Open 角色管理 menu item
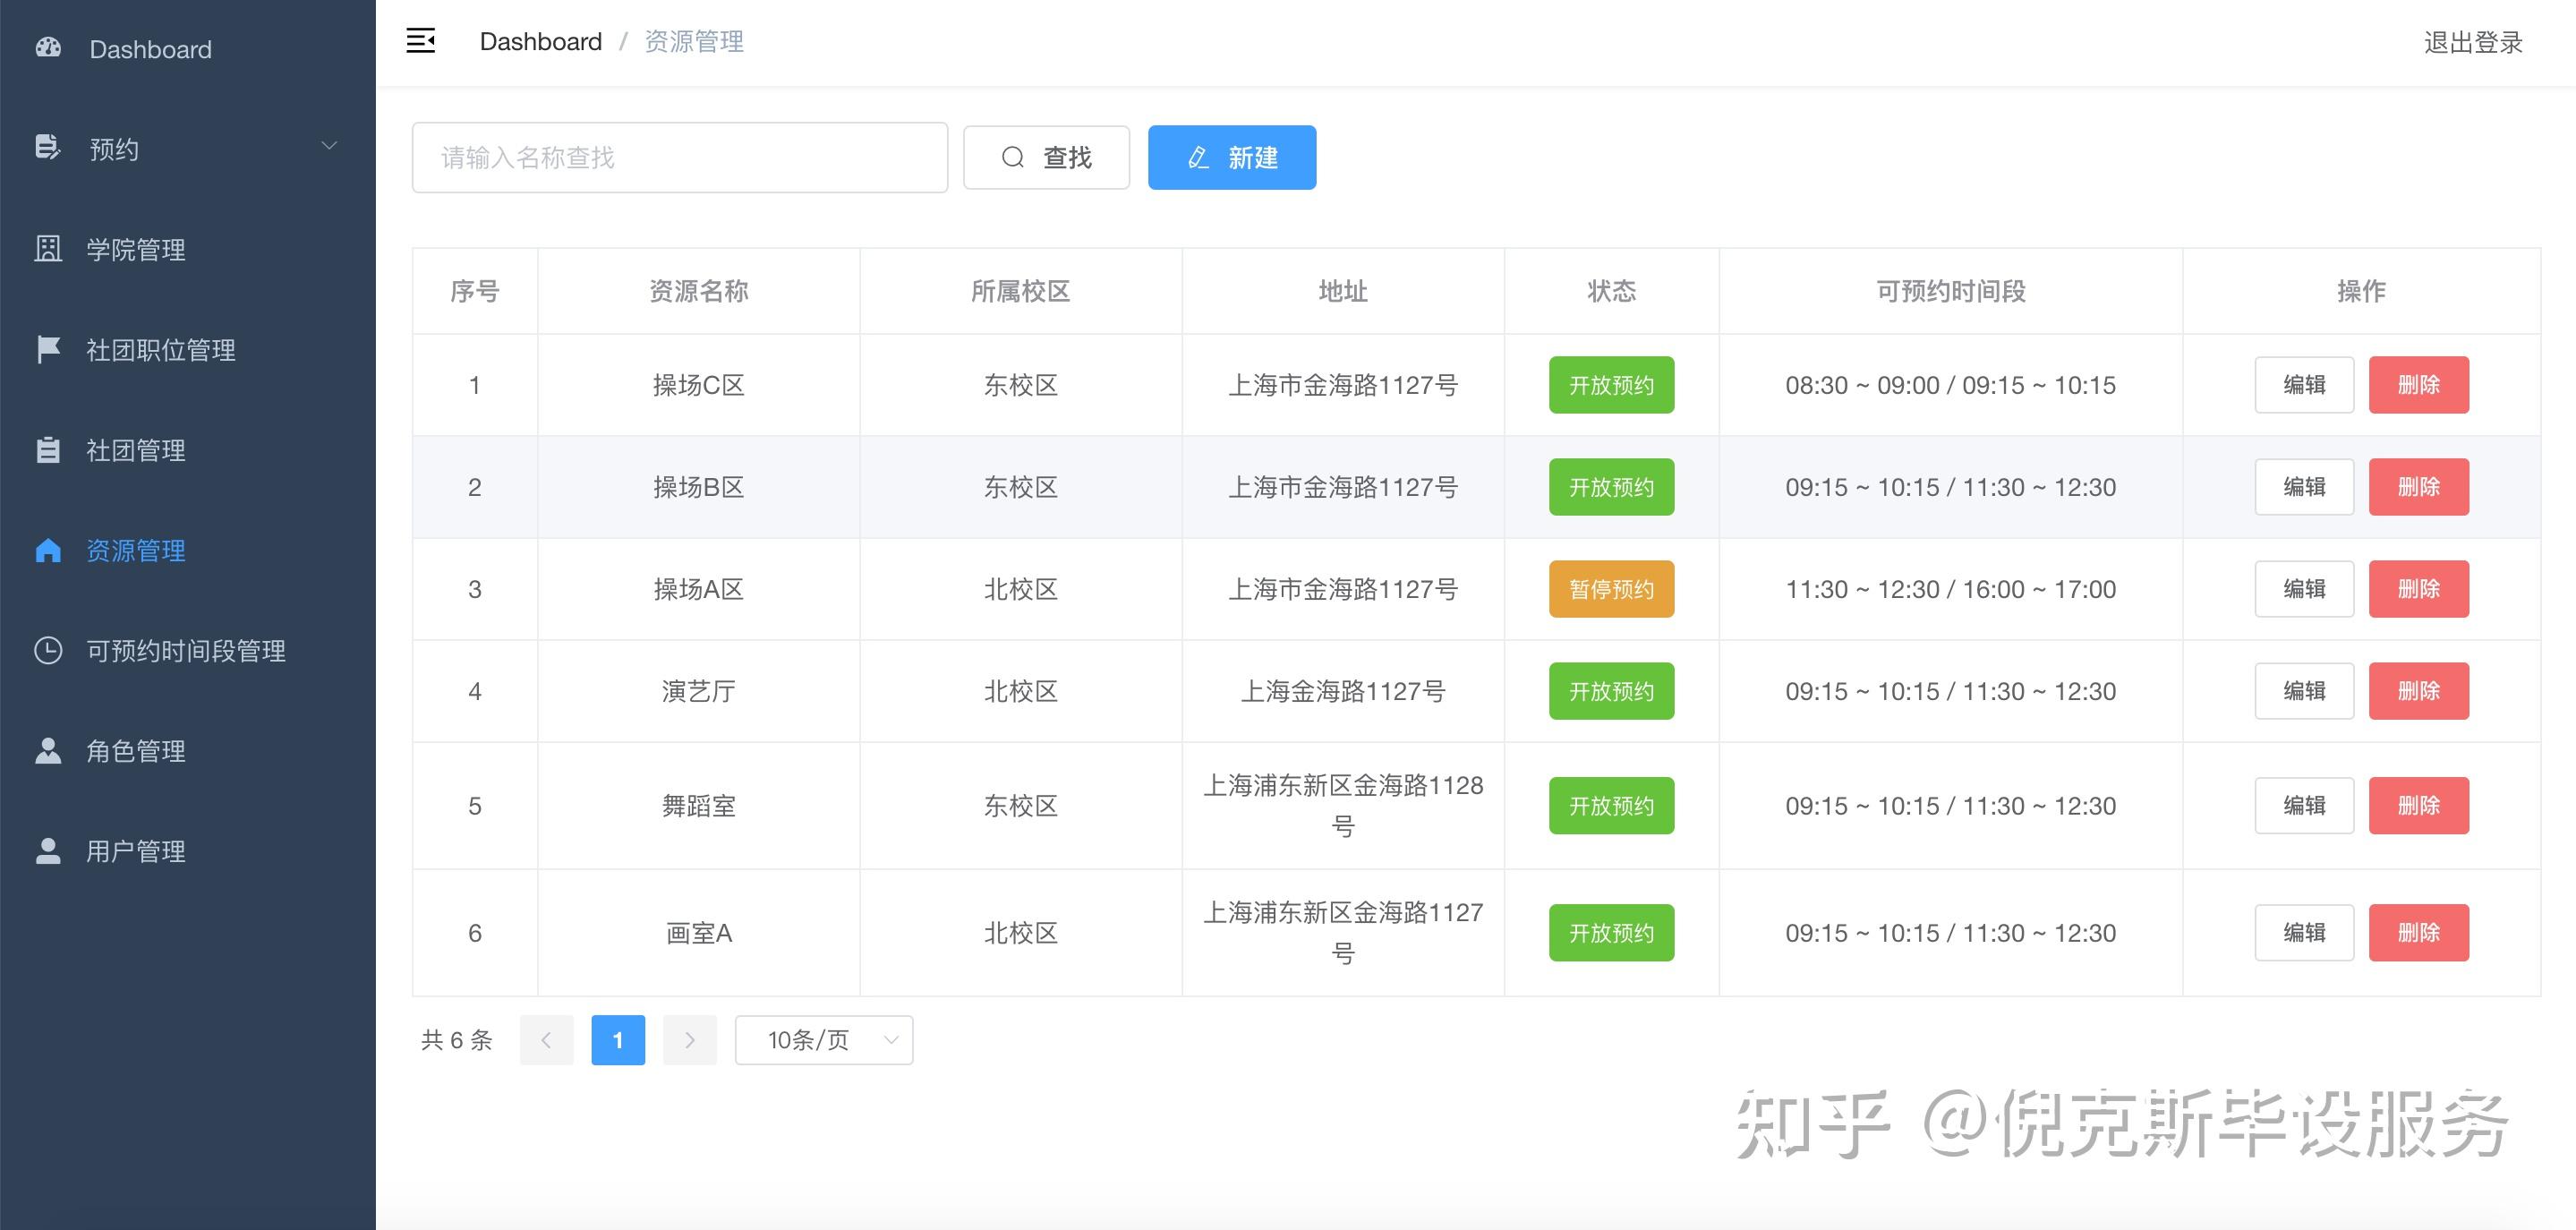This screenshot has width=2576, height=1230. point(188,751)
